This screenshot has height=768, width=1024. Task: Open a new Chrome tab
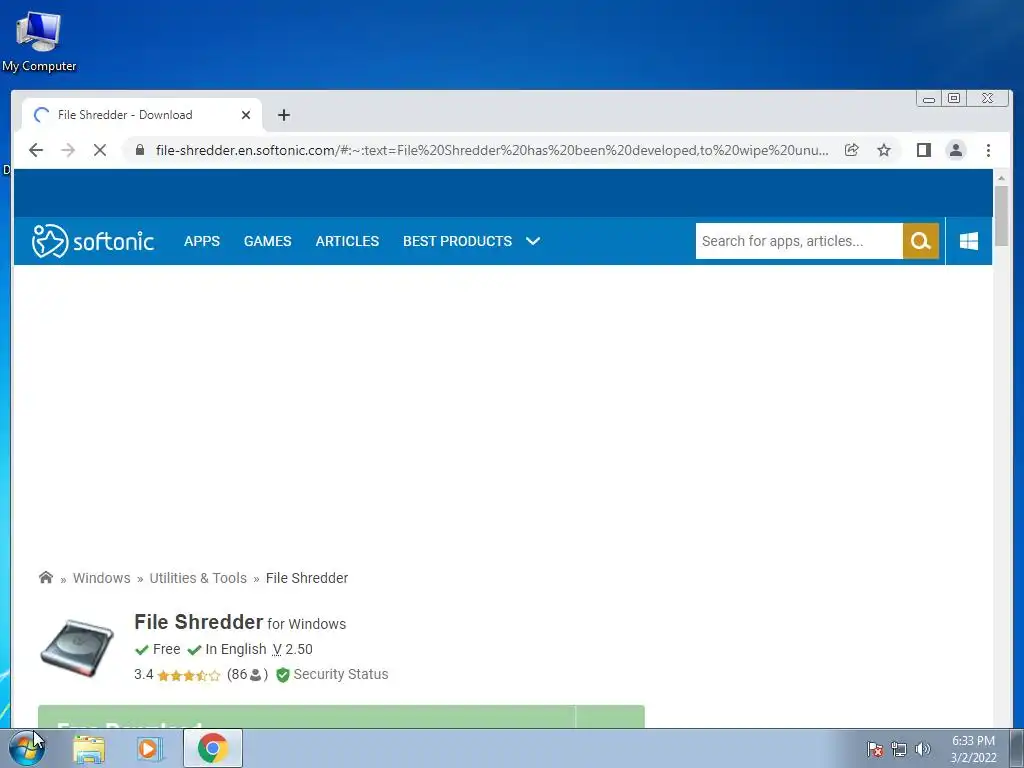[283, 115]
